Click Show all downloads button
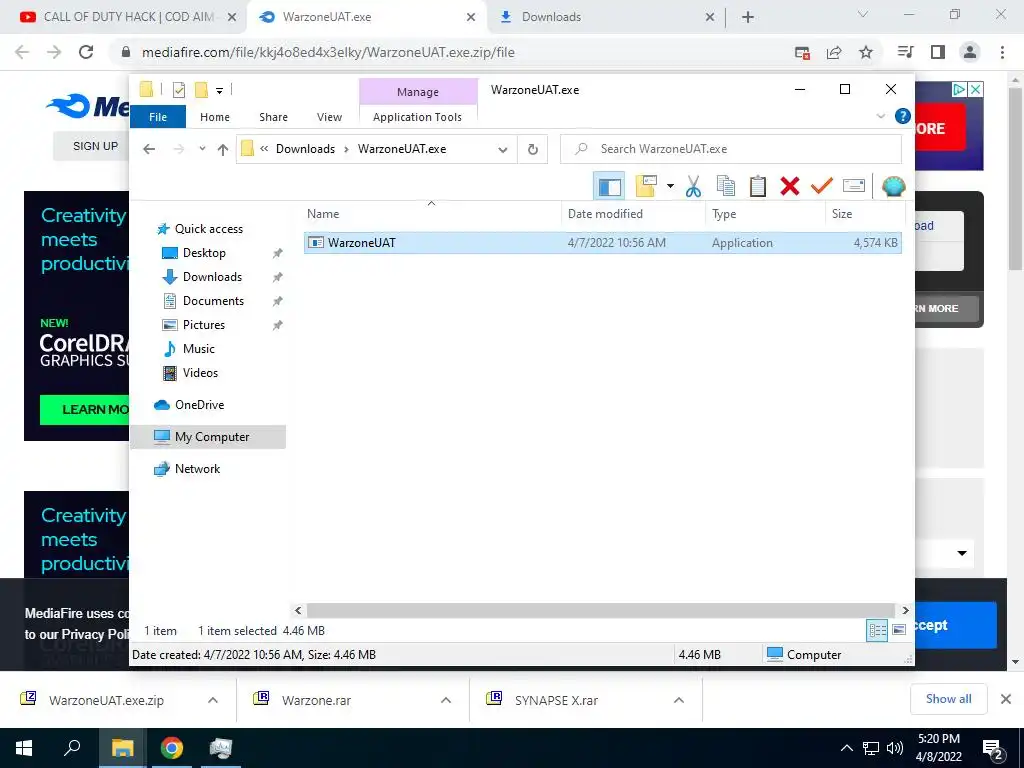This screenshot has width=1024, height=768. [x=949, y=699]
